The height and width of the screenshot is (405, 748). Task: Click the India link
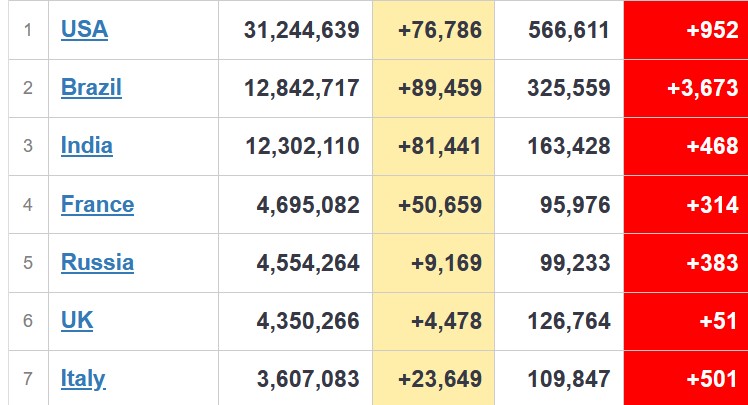[87, 146]
